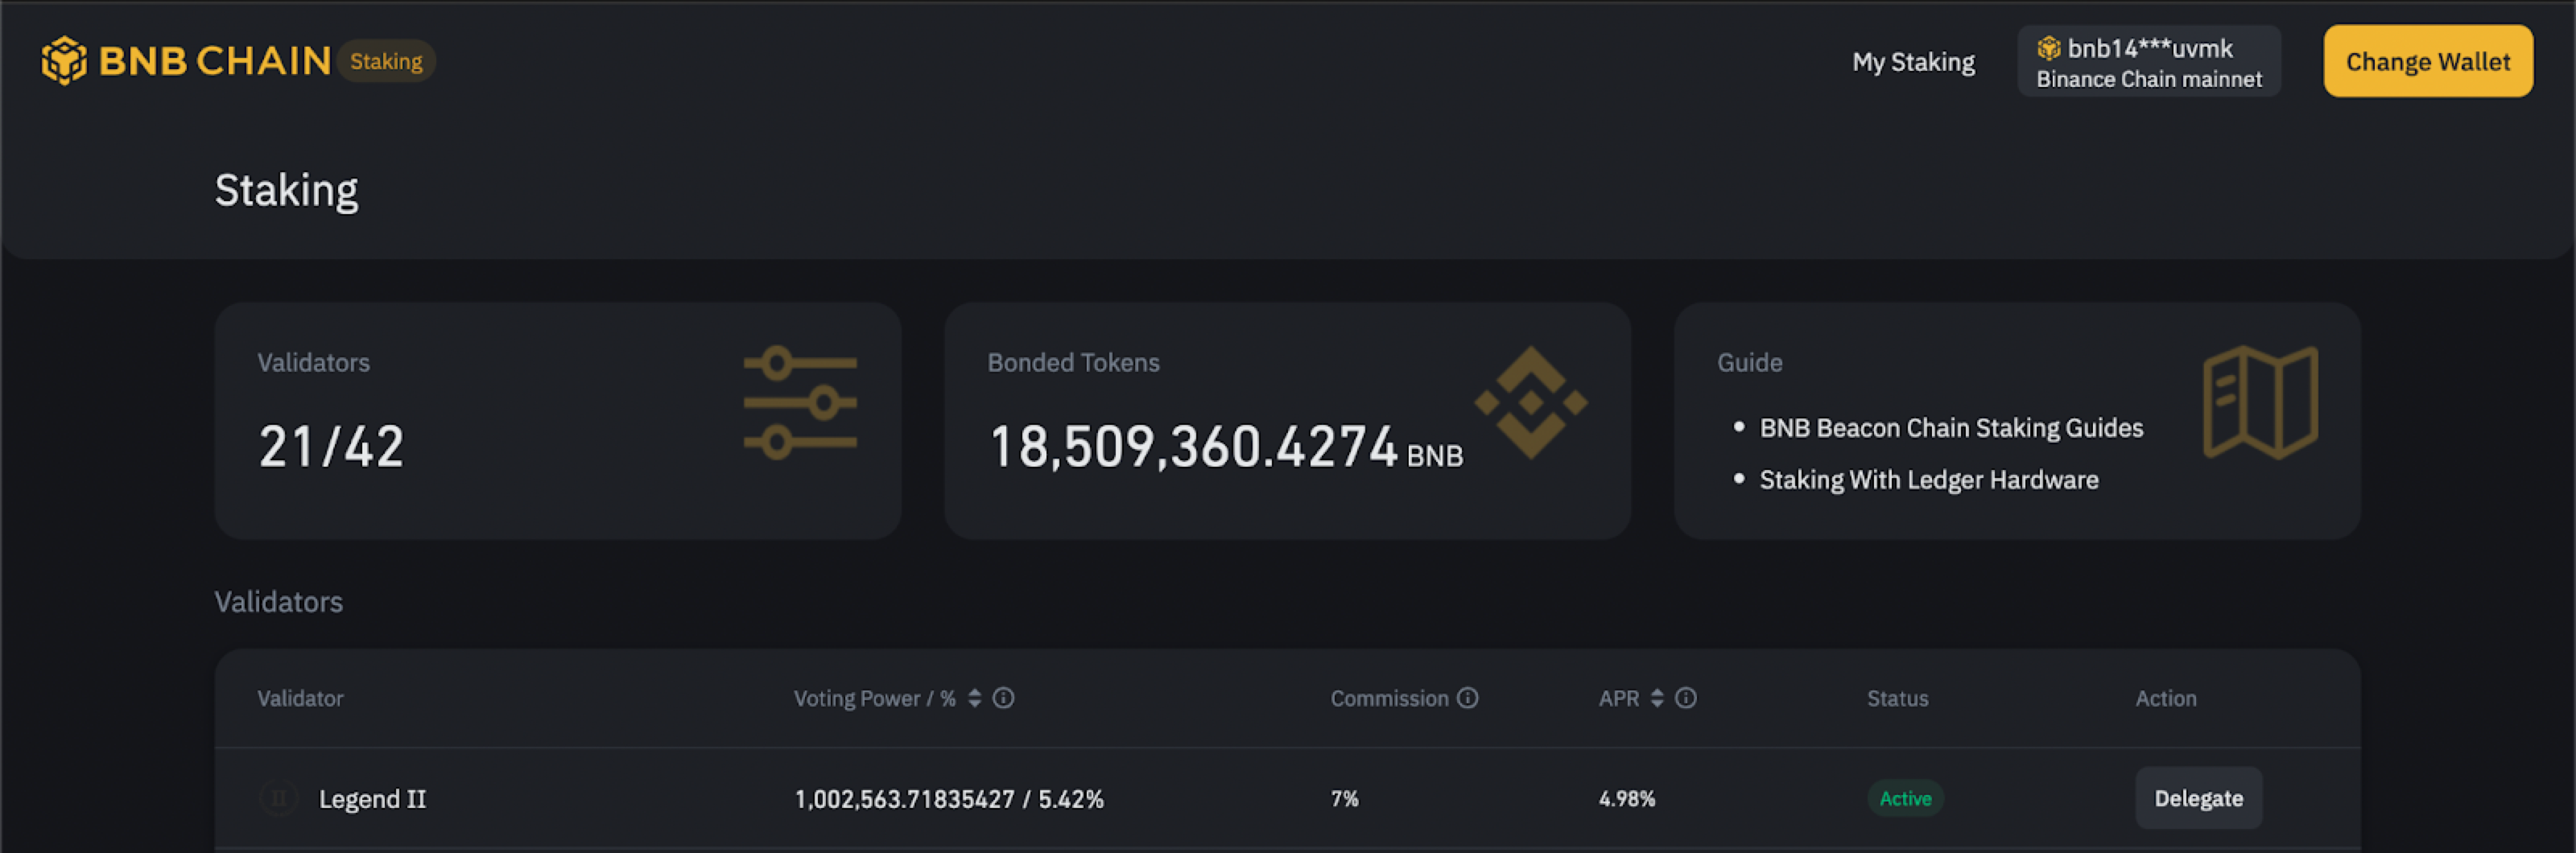
Task: Click the APR info icon
Action: (x=1685, y=698)
